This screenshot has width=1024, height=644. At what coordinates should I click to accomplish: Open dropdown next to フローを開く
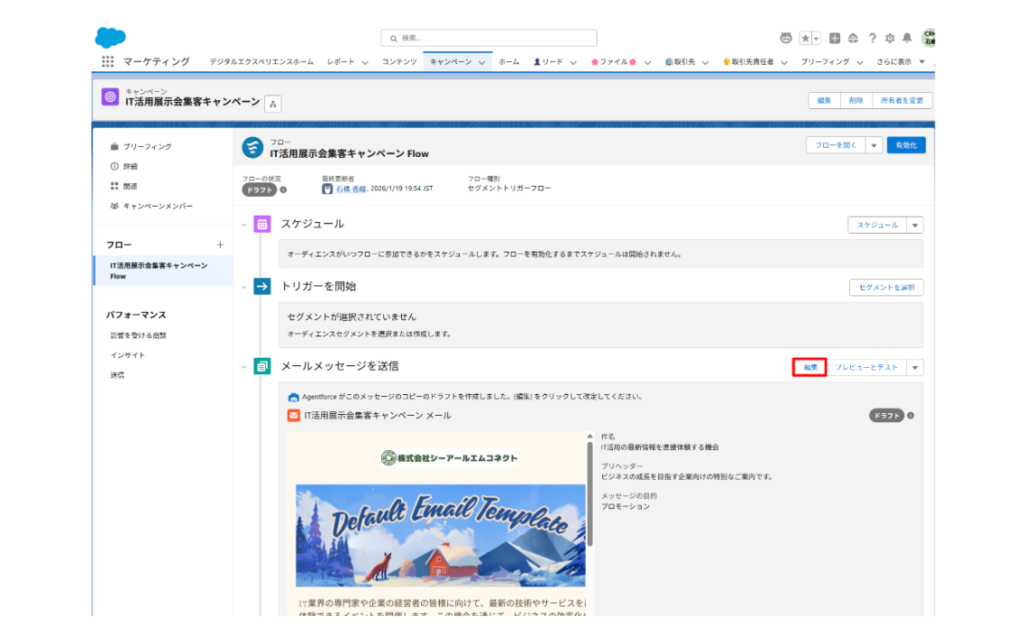tap(874, 145)
